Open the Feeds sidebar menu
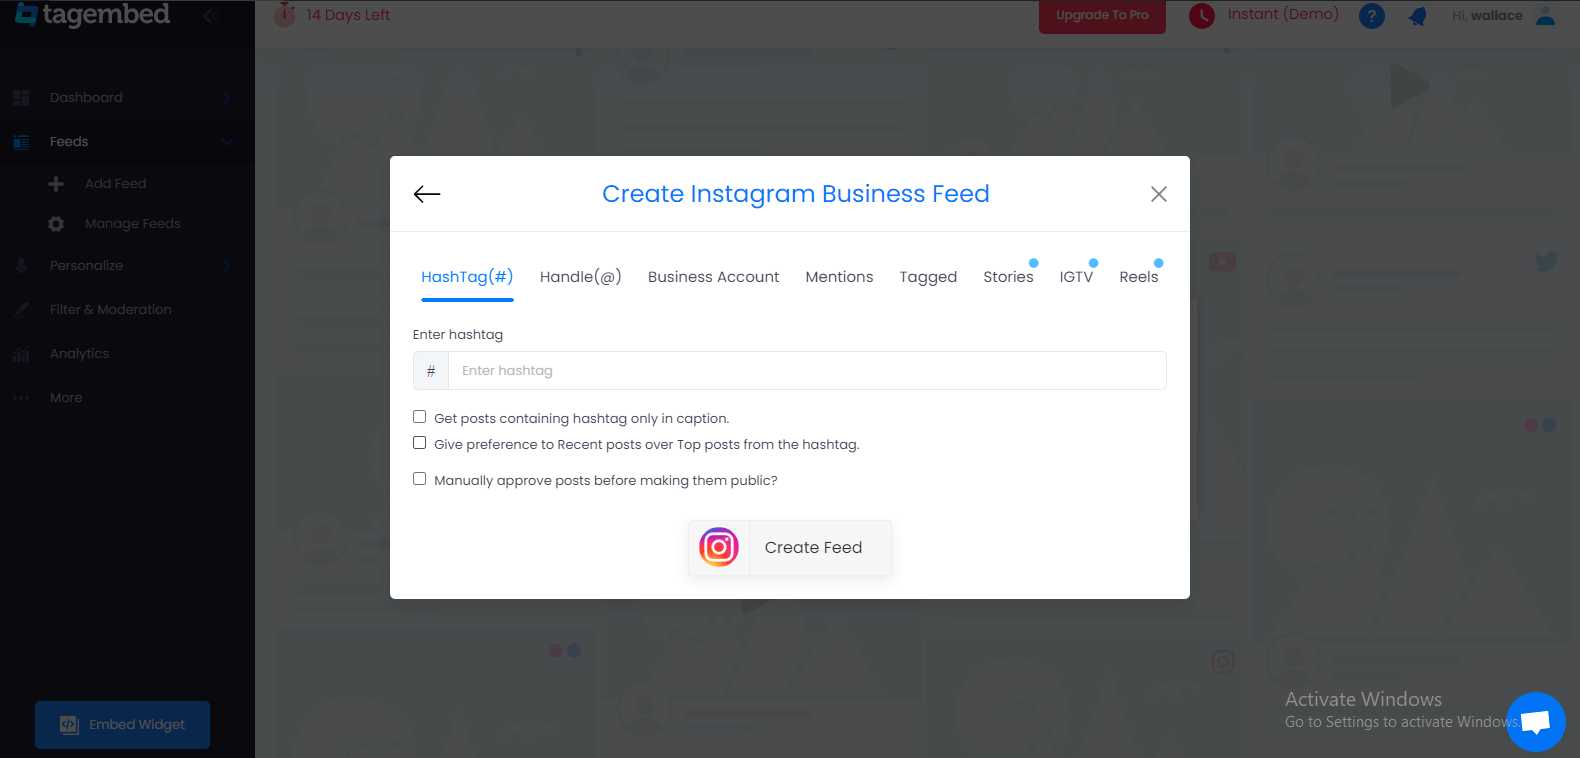The image size is (1580, 758). [69, 141]
